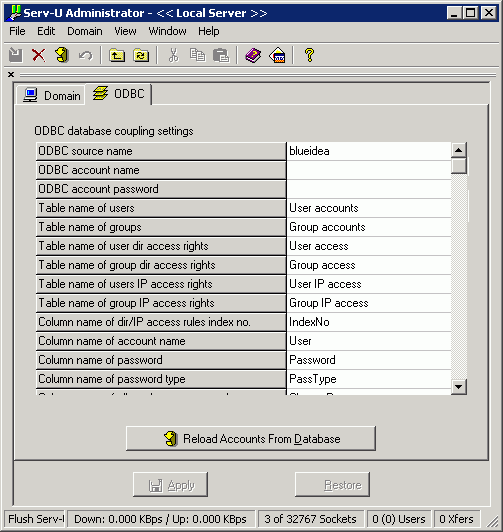Screen dimensions: 503x532
Task: Maximize the Serv-U Administrator window
Action: 471,13
